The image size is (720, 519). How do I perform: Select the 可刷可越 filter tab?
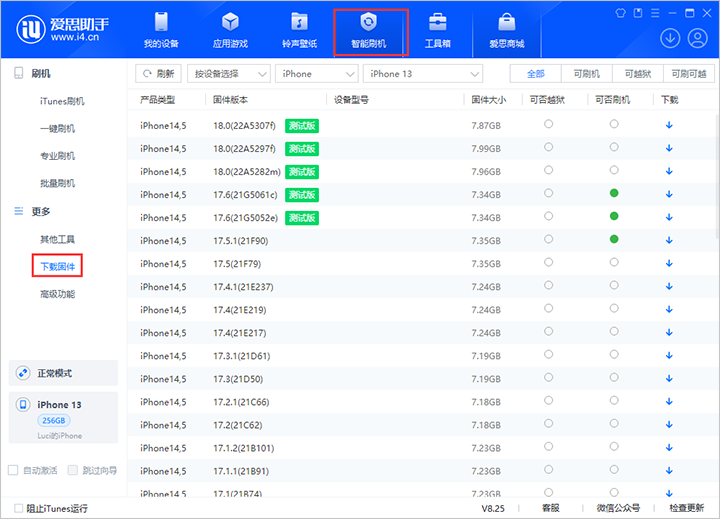[x=689, y=73]
